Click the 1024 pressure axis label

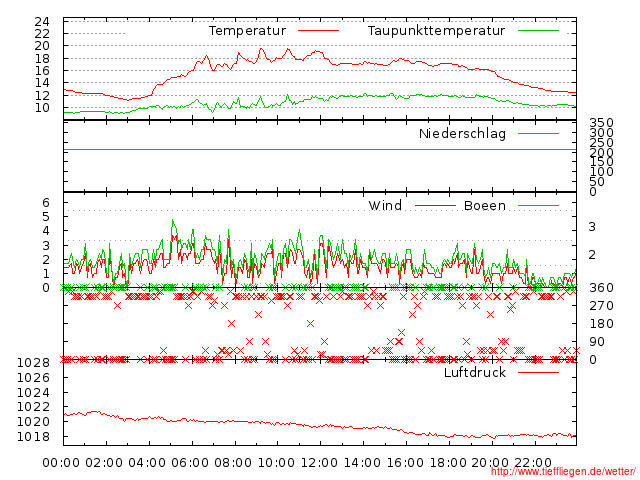33,393
